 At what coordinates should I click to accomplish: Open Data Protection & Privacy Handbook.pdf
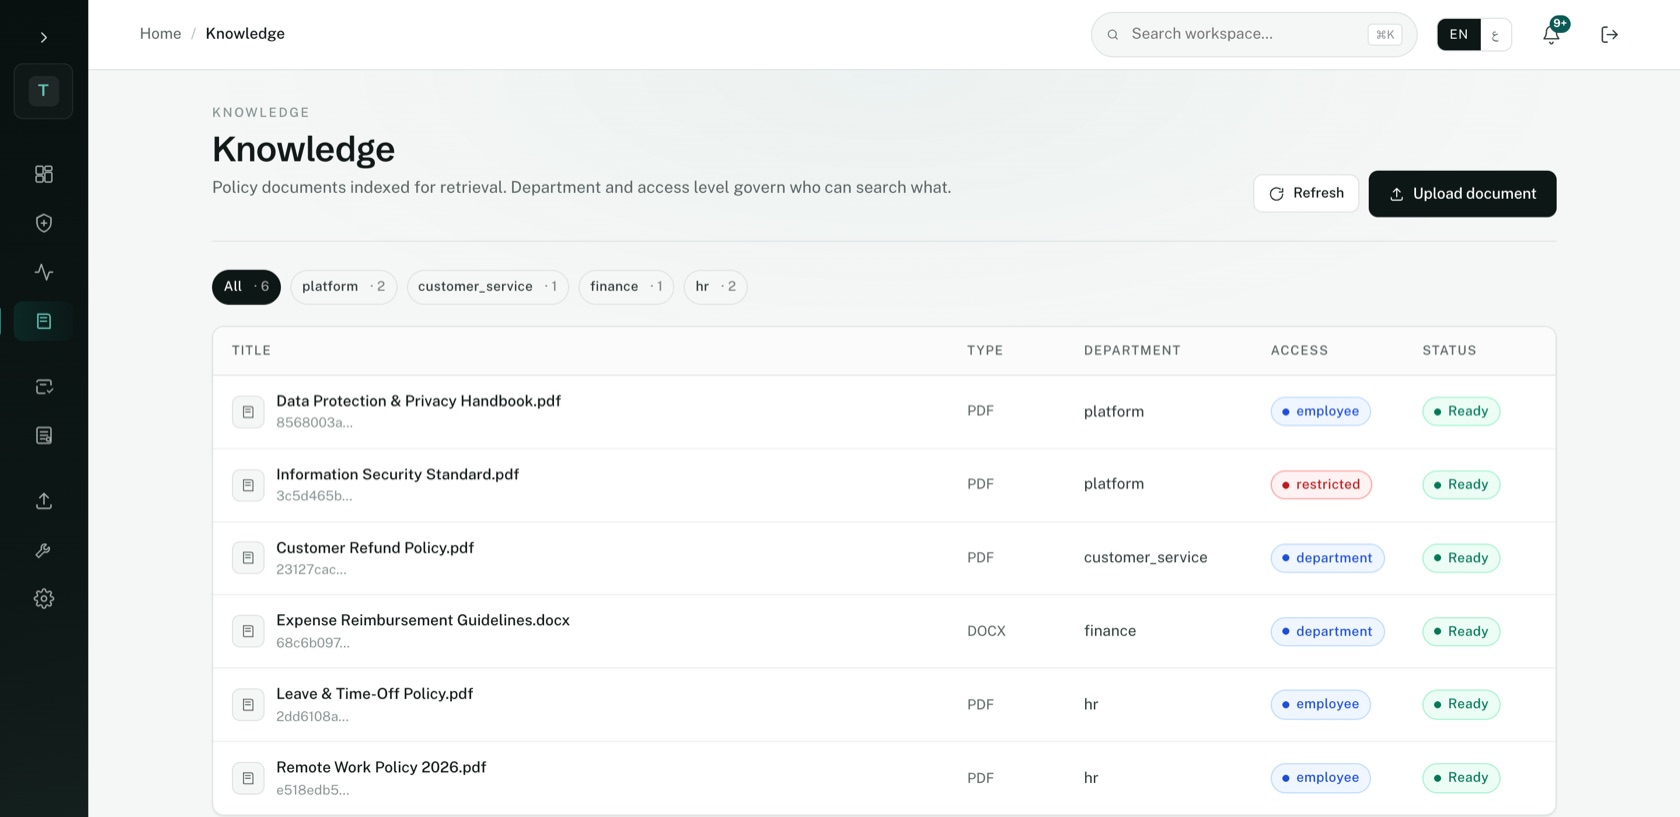point(418,401)
